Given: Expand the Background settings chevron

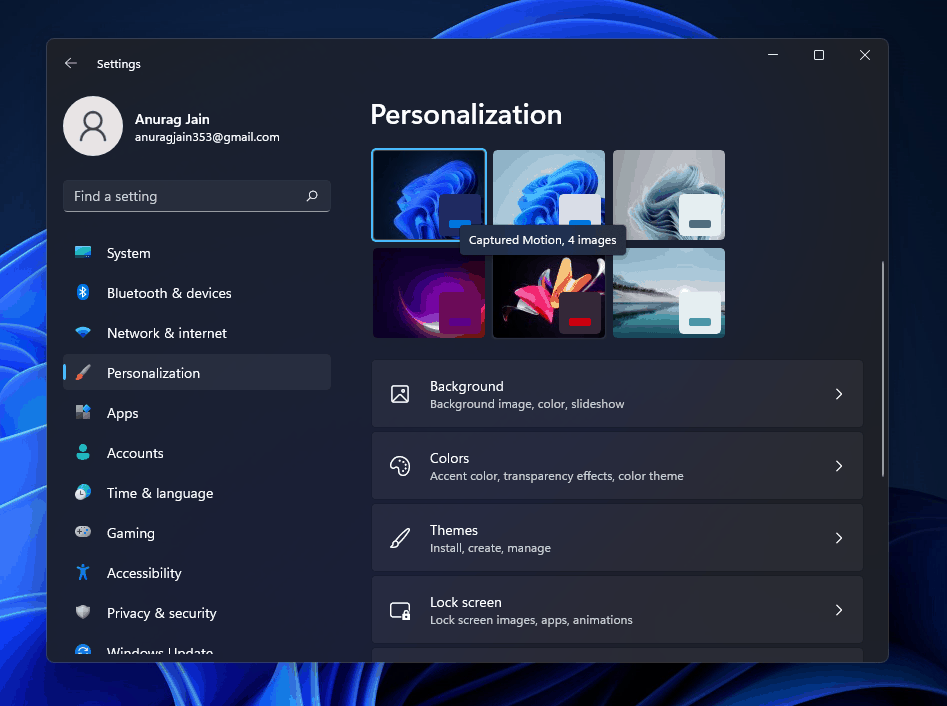Looking at the screenshot, I should [x=839, y=394].
